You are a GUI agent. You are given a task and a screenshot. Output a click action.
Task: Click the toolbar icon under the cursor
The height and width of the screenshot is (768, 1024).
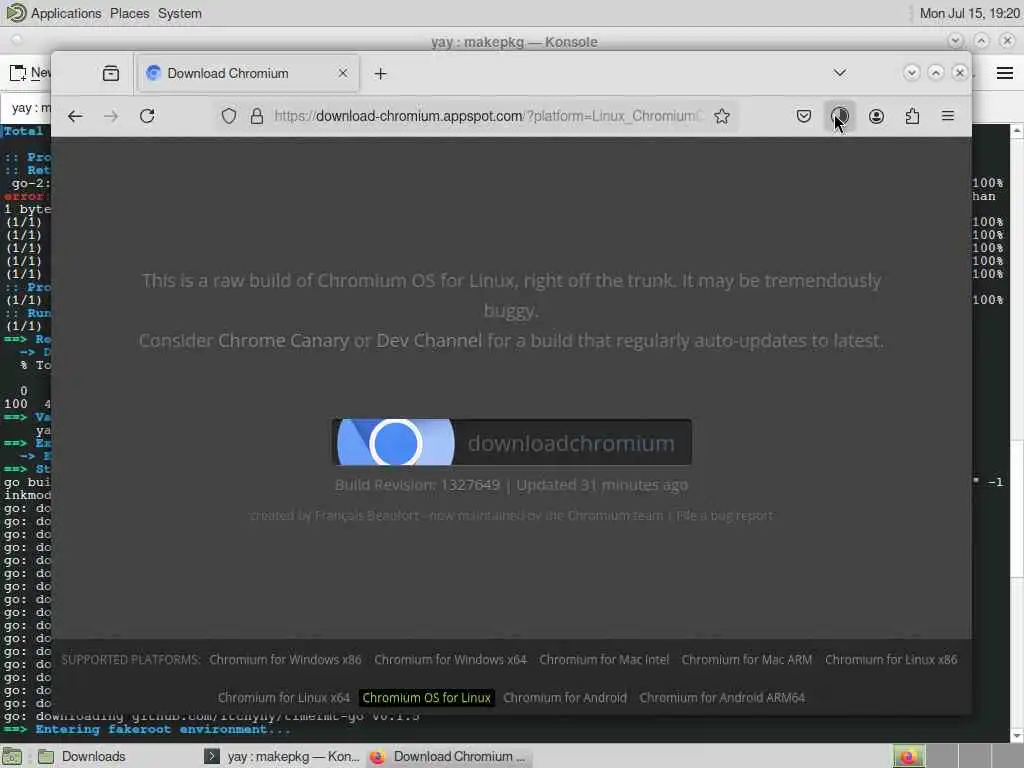(840, 116)
